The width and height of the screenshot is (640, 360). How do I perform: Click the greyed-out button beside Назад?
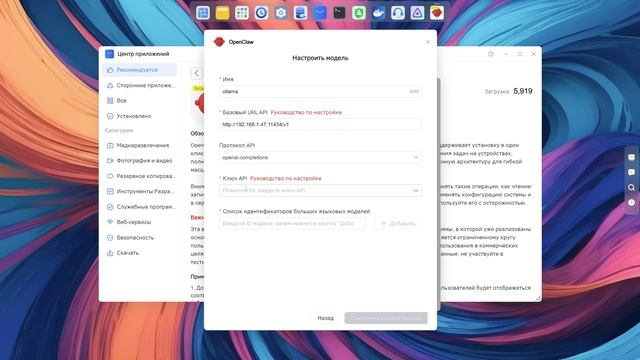coord(386,318)
